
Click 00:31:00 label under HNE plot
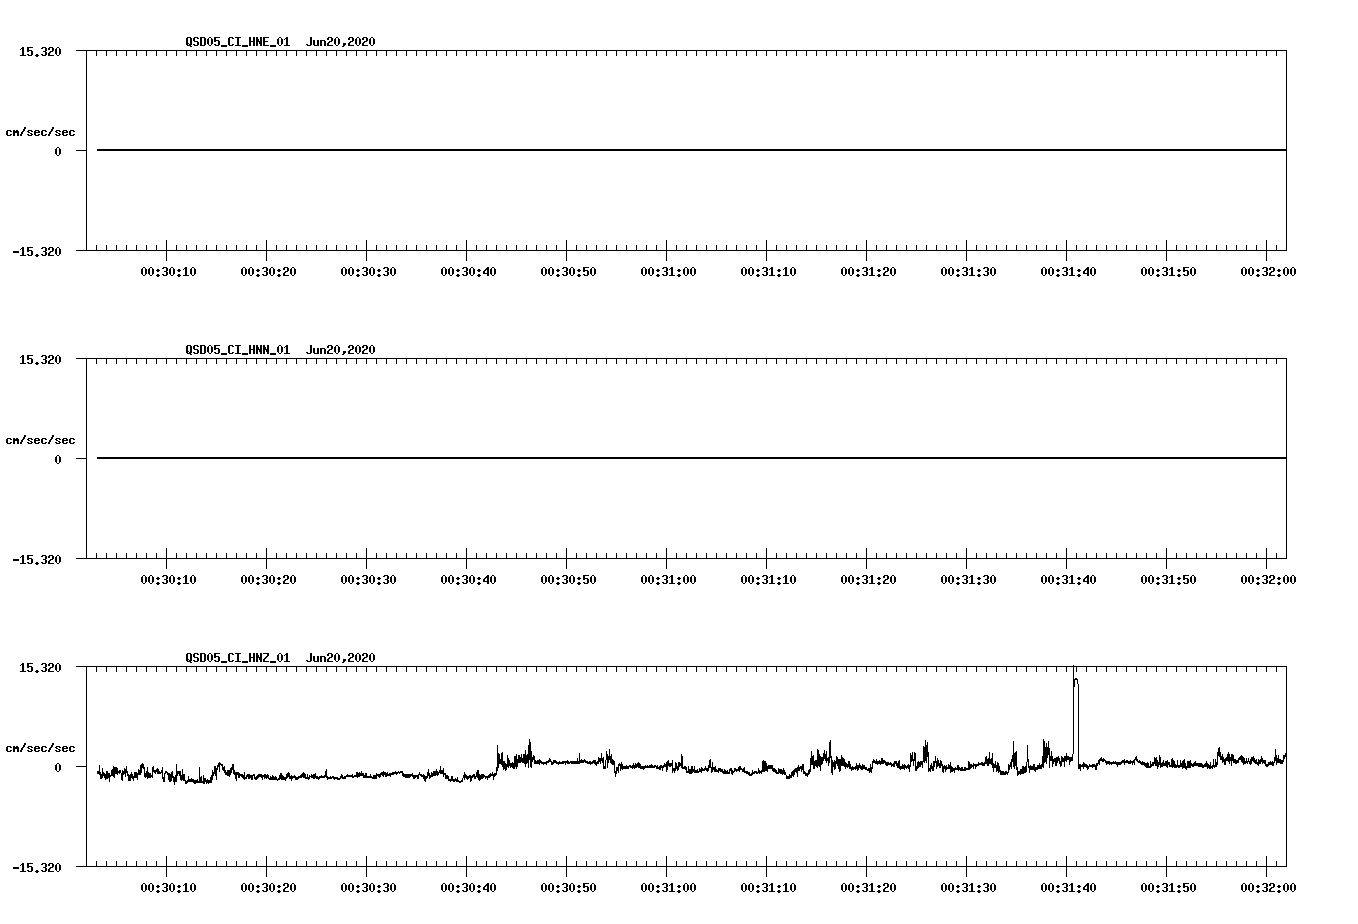[x=668, y=272]
